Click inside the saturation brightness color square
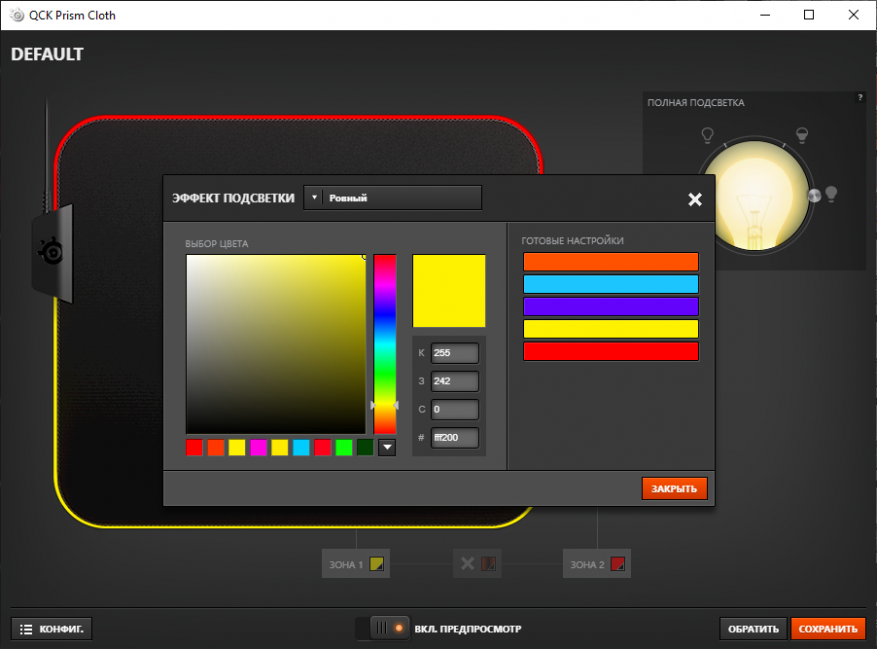Image resolution: width=877 pixels, height=649 pixels. coord(276,344)
